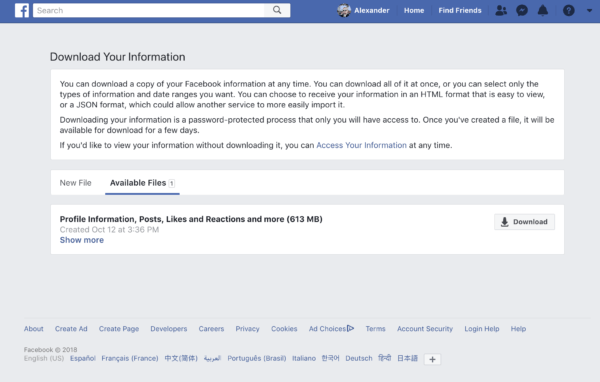Click the Created Oct 12 at 3:36 PM text

[109, 230]
